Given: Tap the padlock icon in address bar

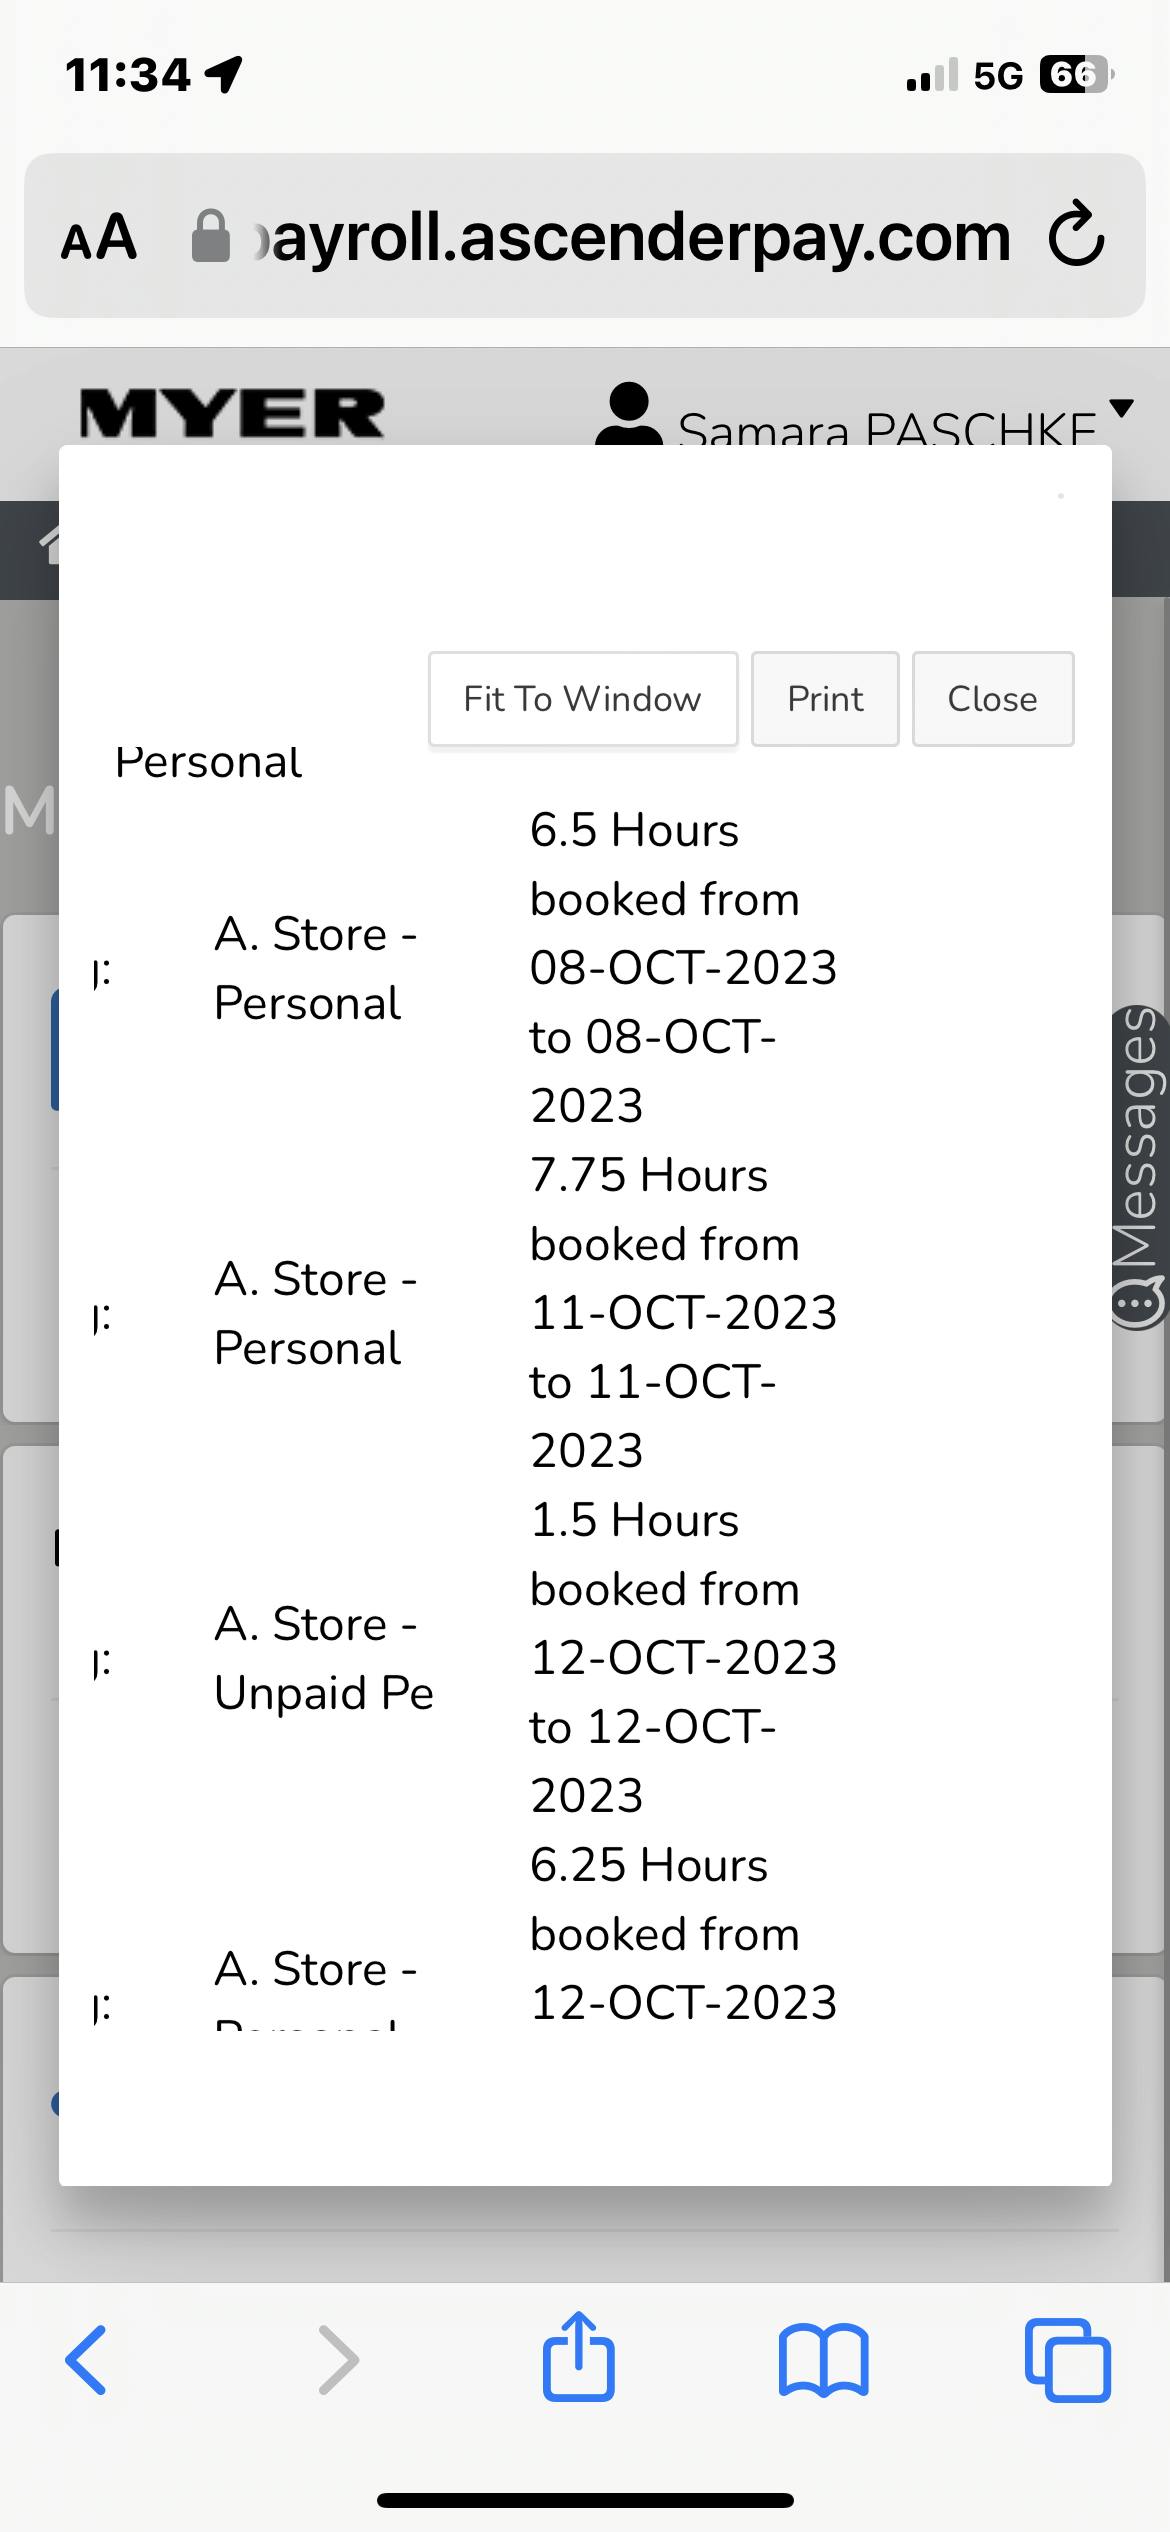Looking at the screenshot, I should [x=210, y=237].
